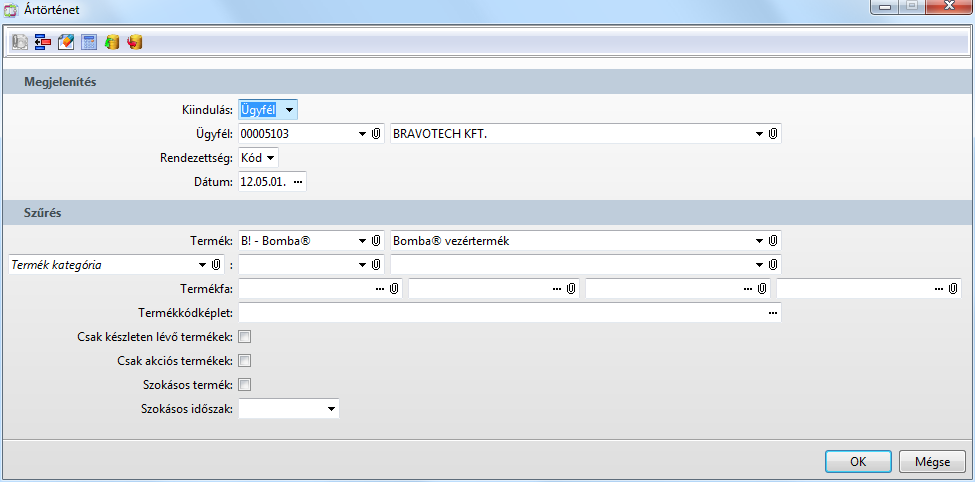Click paperclip of the category code field
Screen dimensions: 975x482
tap(376, 265)
